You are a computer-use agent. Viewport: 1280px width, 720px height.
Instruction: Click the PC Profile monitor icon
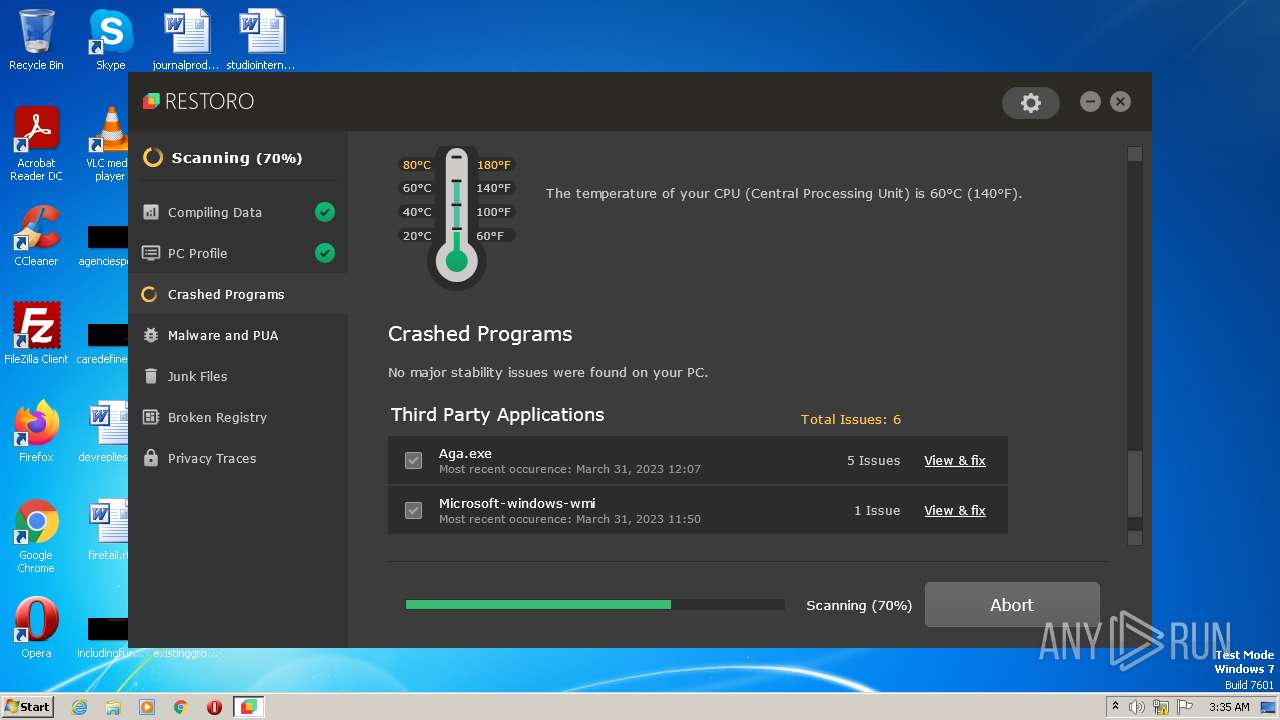pyautogui.click(x=151, y=253)
